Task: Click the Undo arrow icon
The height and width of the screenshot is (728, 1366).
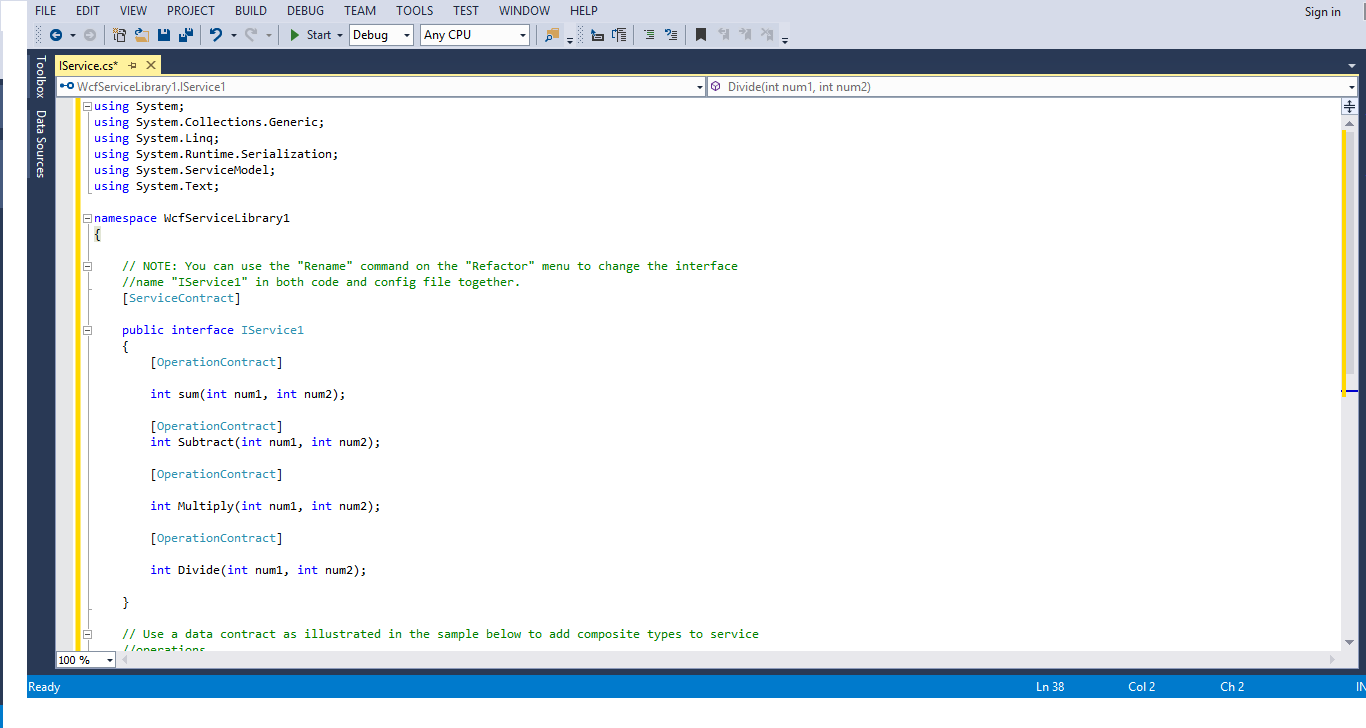Action: pos(215,35)
